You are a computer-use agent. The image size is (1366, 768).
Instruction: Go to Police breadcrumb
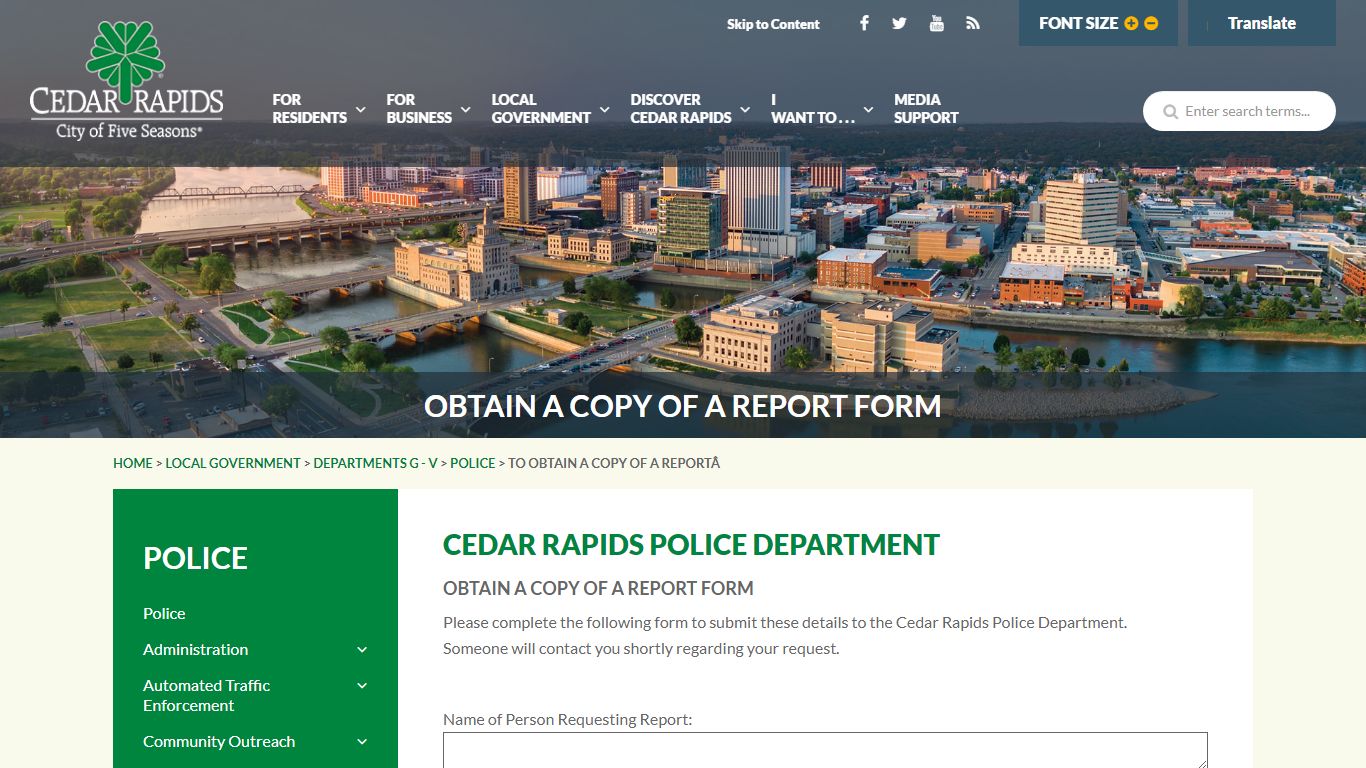473,463
